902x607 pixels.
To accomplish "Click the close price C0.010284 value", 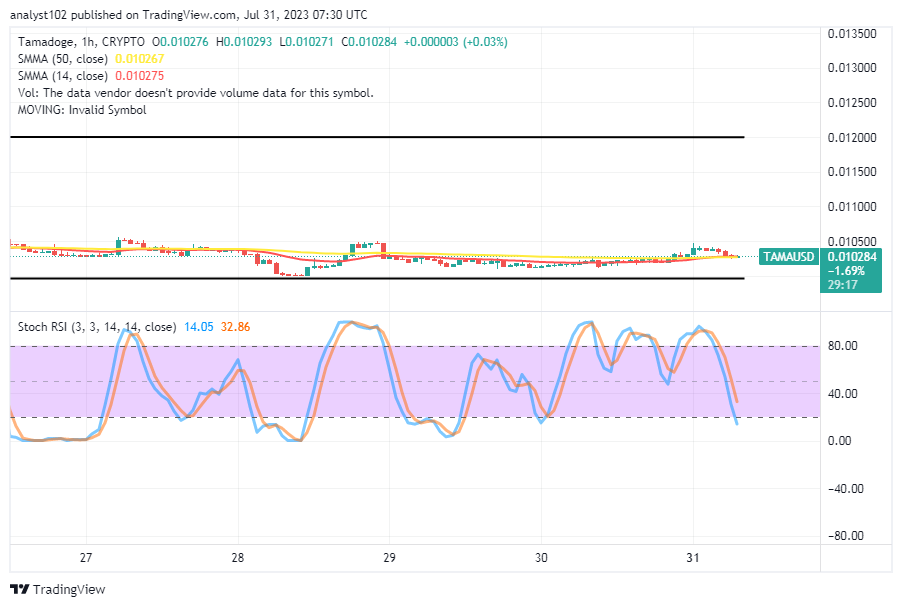I will (369, 42).
